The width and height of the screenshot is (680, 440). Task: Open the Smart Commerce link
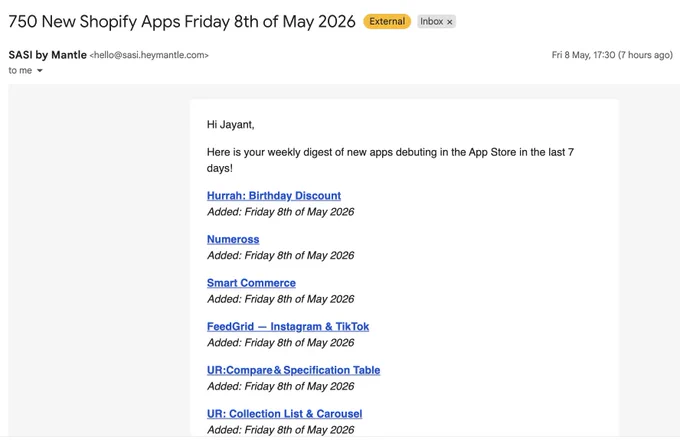pyautogui.click(x=251, y=283)
